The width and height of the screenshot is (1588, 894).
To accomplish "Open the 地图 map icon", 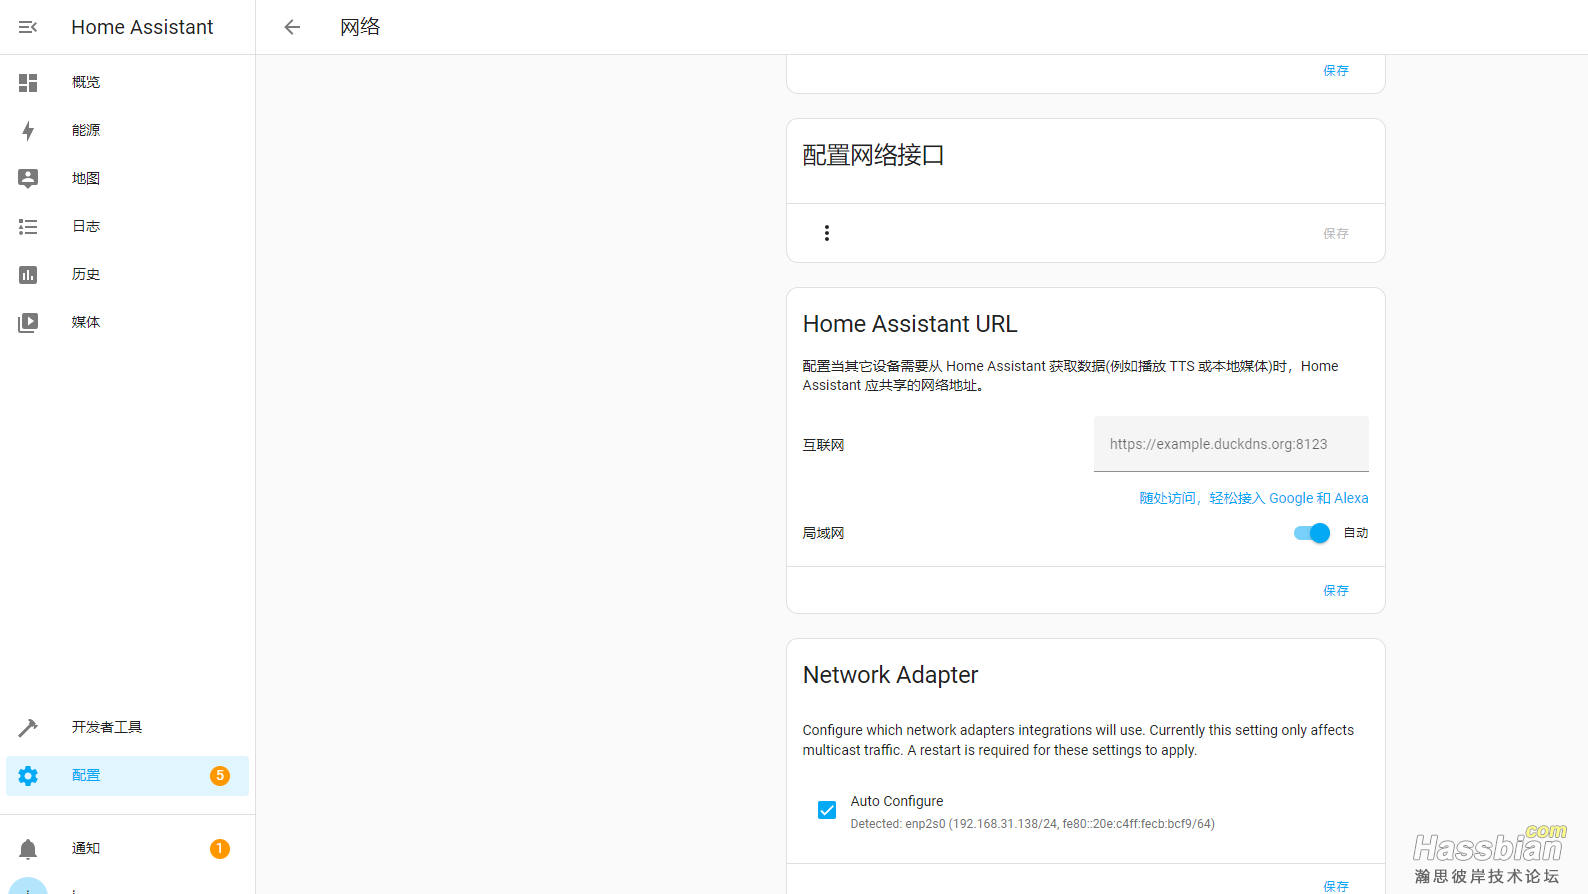I will click(28, 178).
